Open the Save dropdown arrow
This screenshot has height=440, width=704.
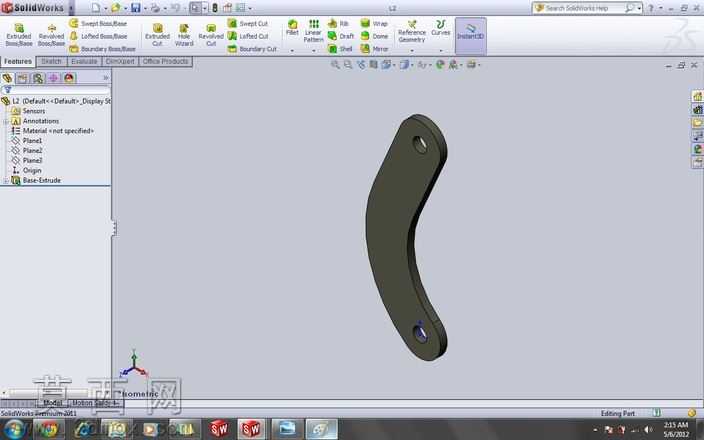coord(145,8)
